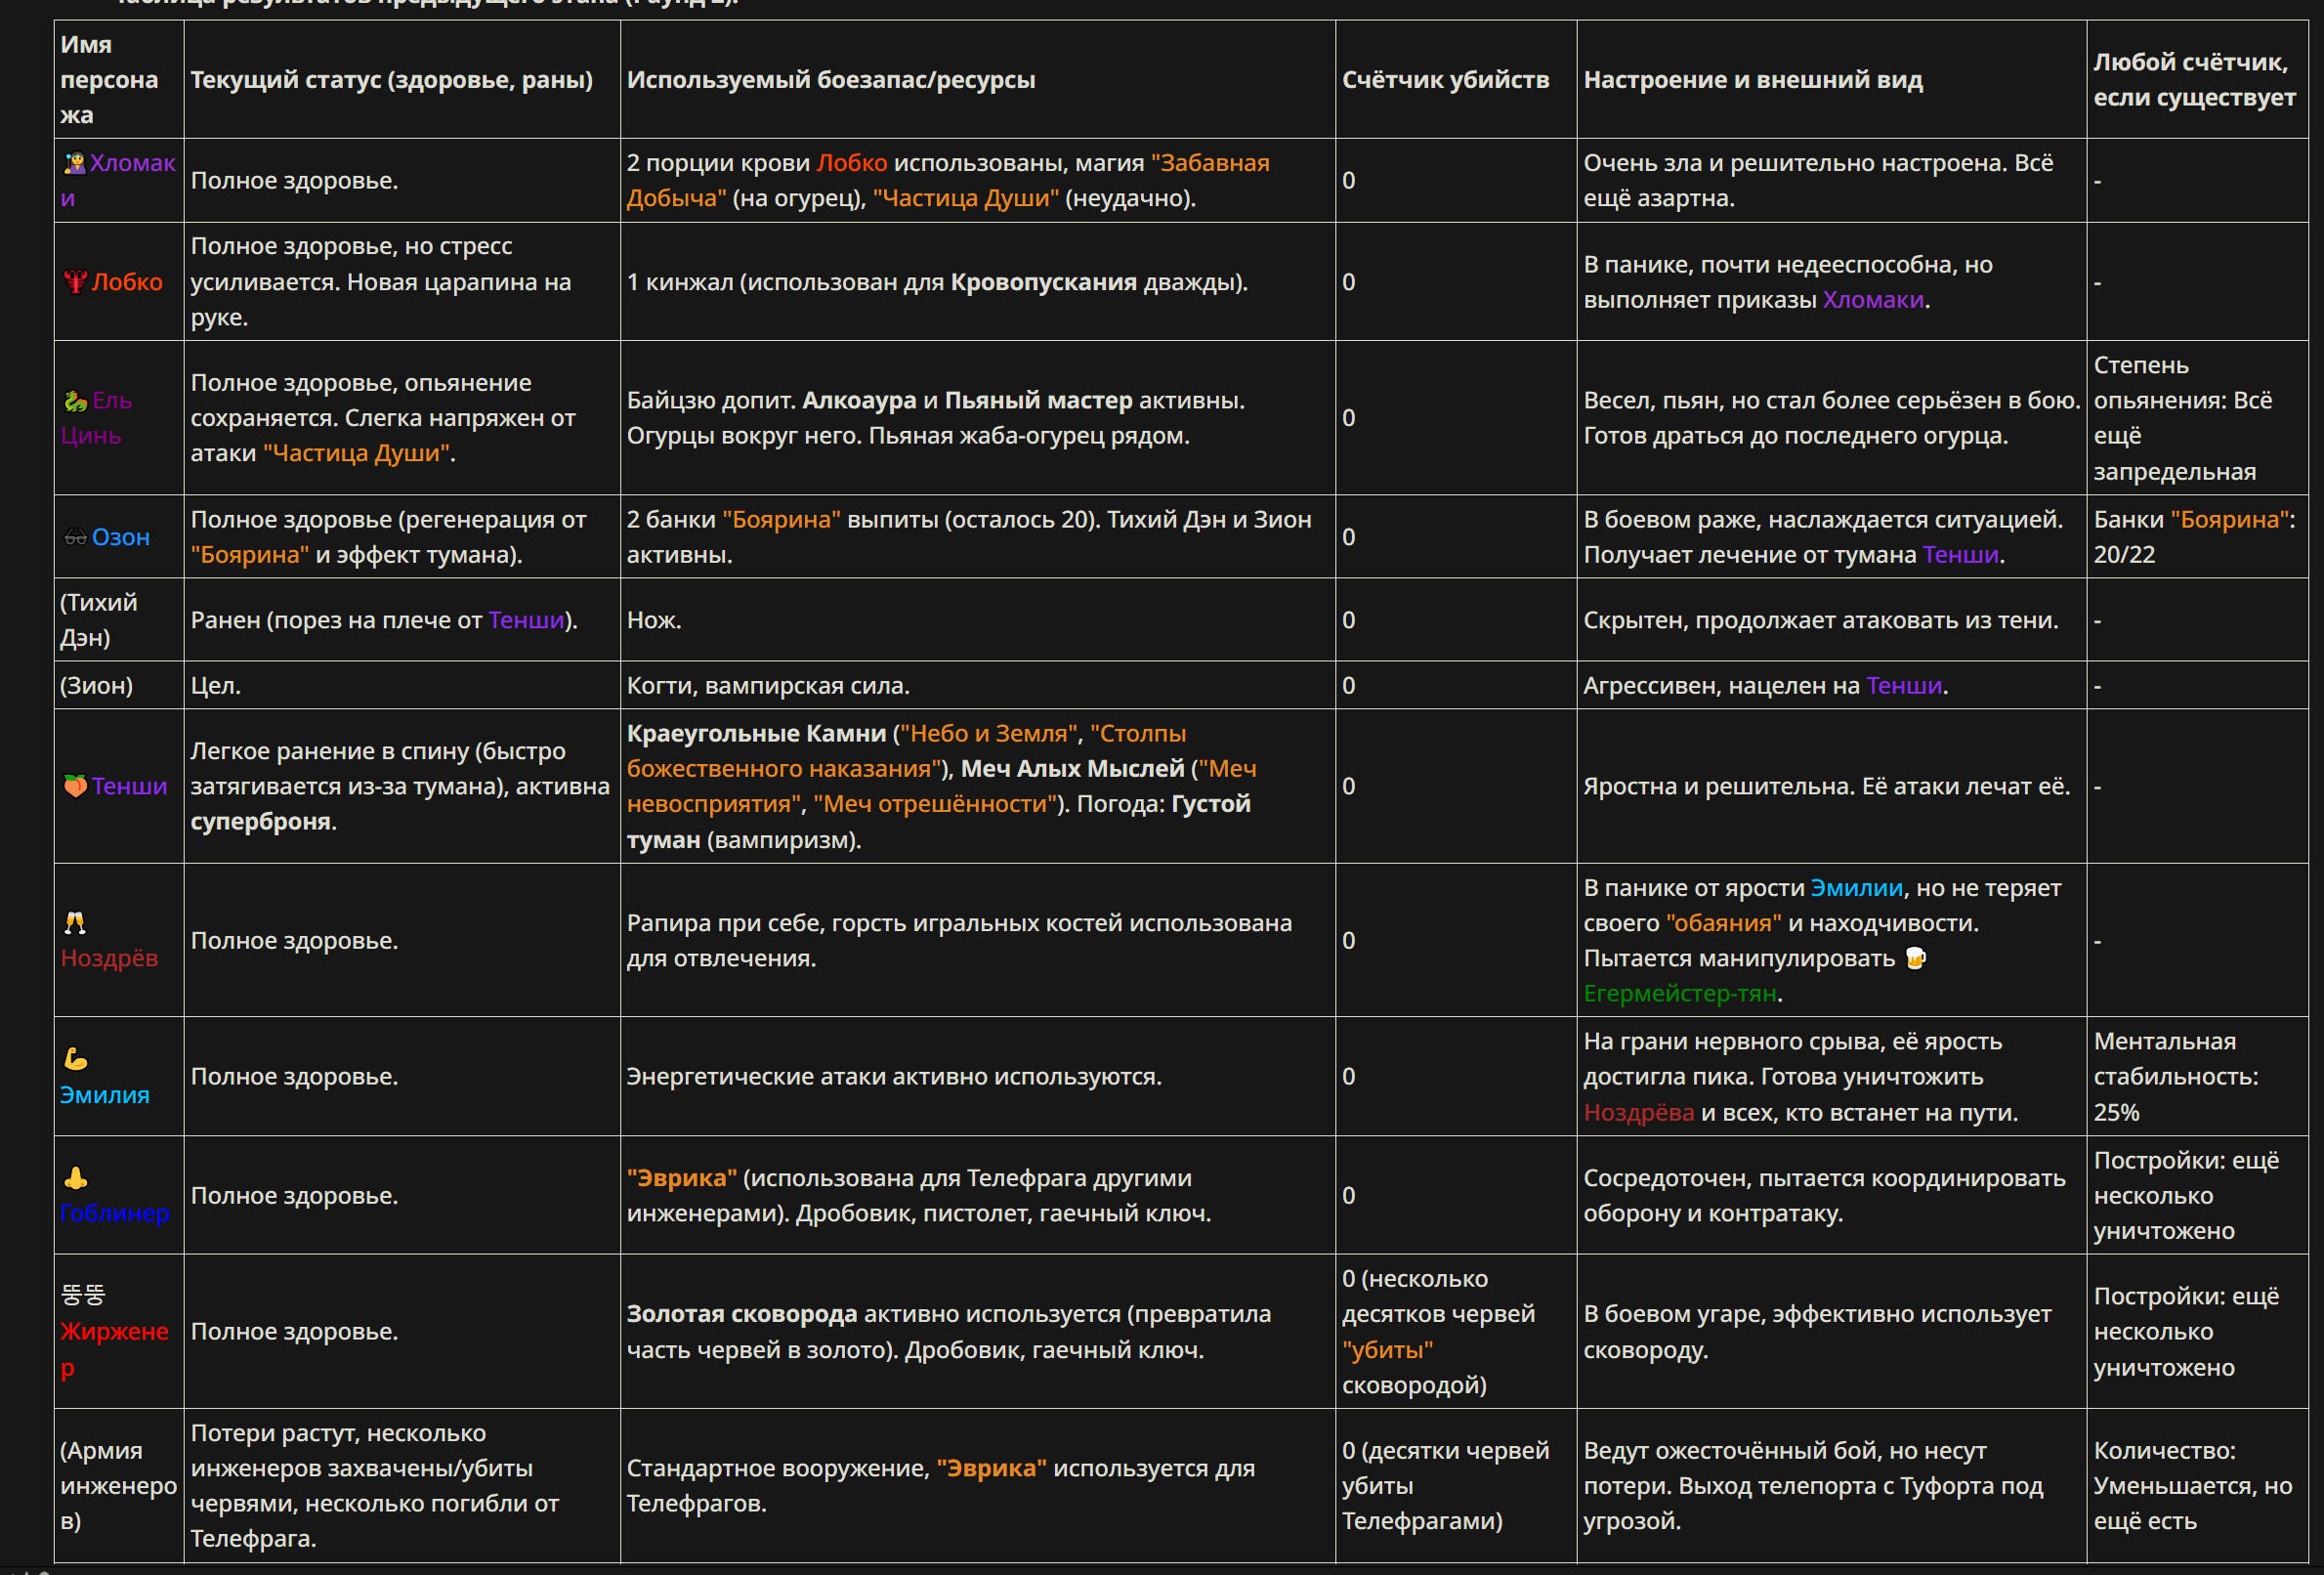This screenshot has height=1575, width=2324.
Task: Click the Эмилия name in first column
Action: tap(105, 1095)
